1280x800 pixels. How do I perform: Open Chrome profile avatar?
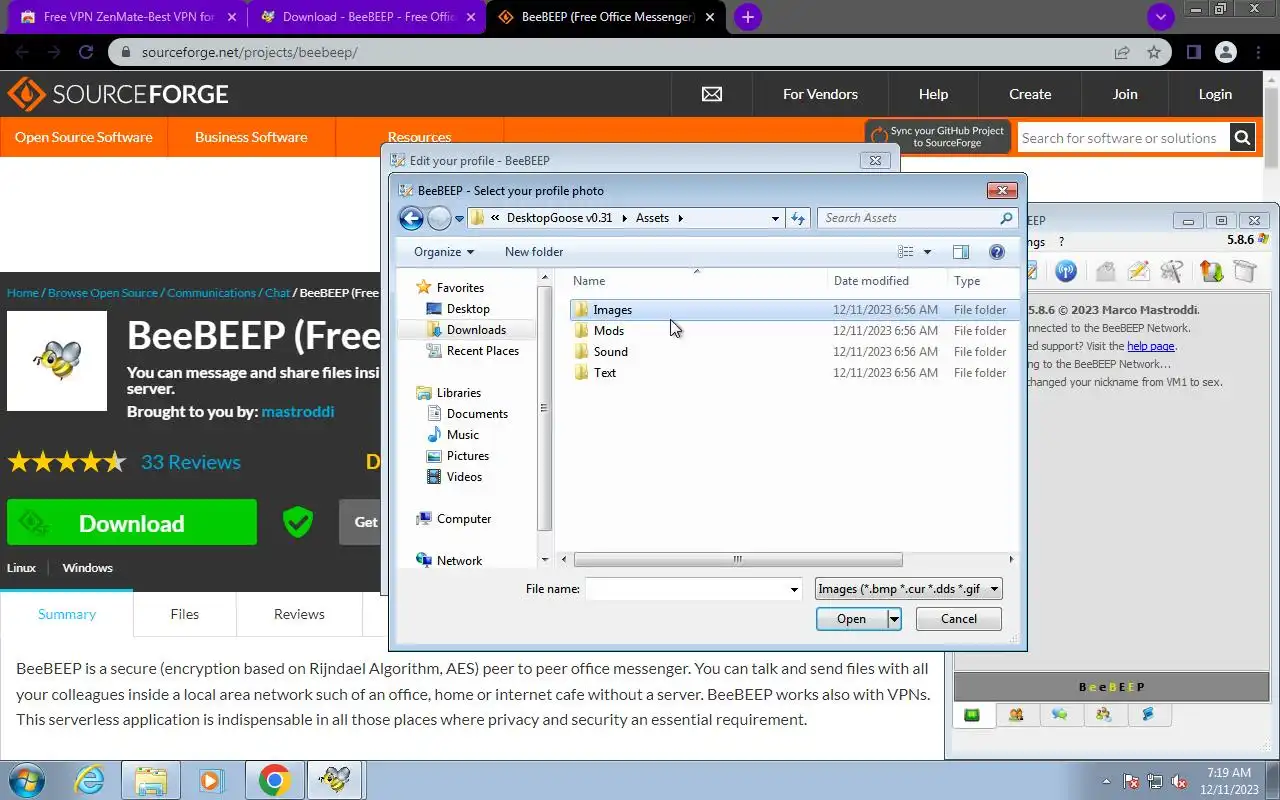coord(1226,52)
